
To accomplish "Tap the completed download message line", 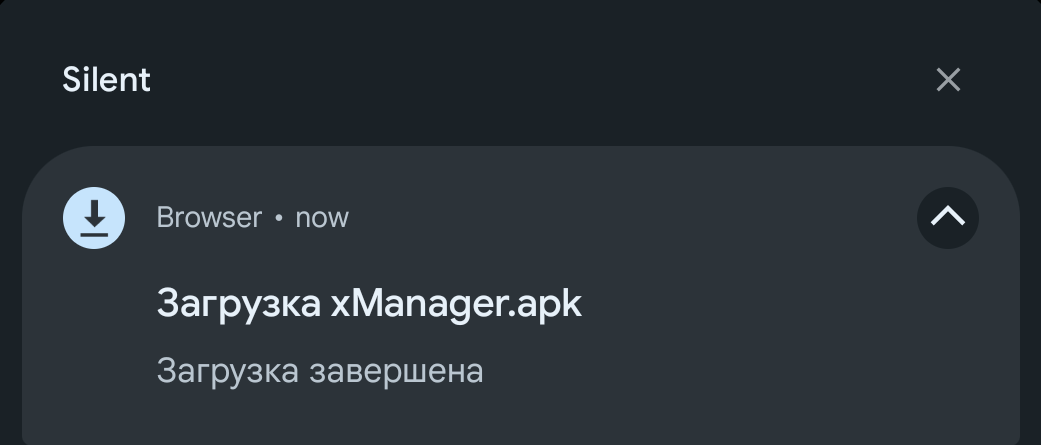I will (320, 371).
